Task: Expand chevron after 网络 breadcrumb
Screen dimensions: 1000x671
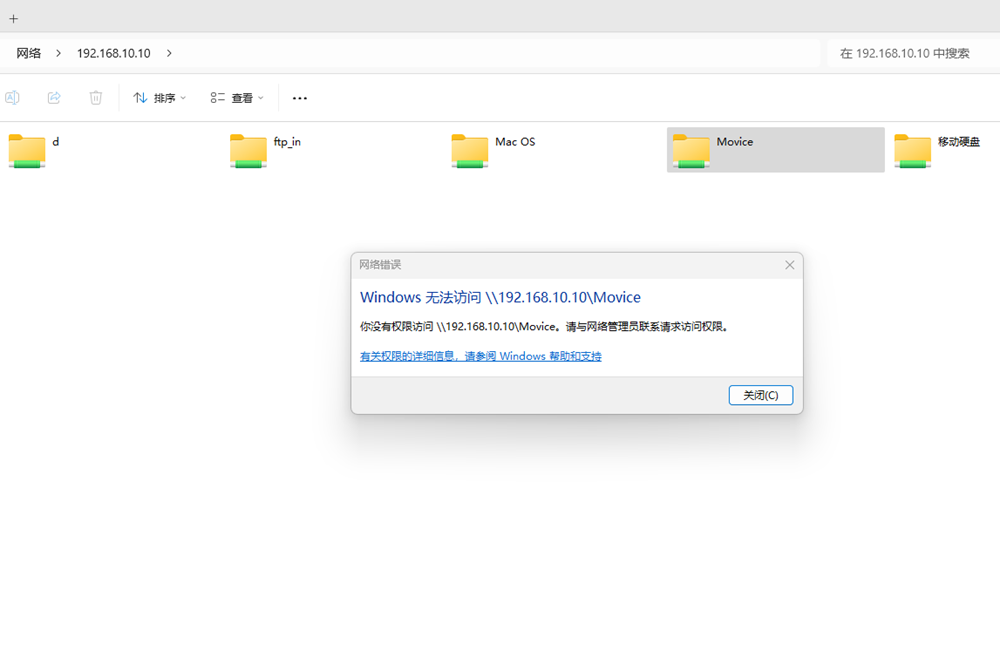Action: pyautogui.click(x=59, y=54)
